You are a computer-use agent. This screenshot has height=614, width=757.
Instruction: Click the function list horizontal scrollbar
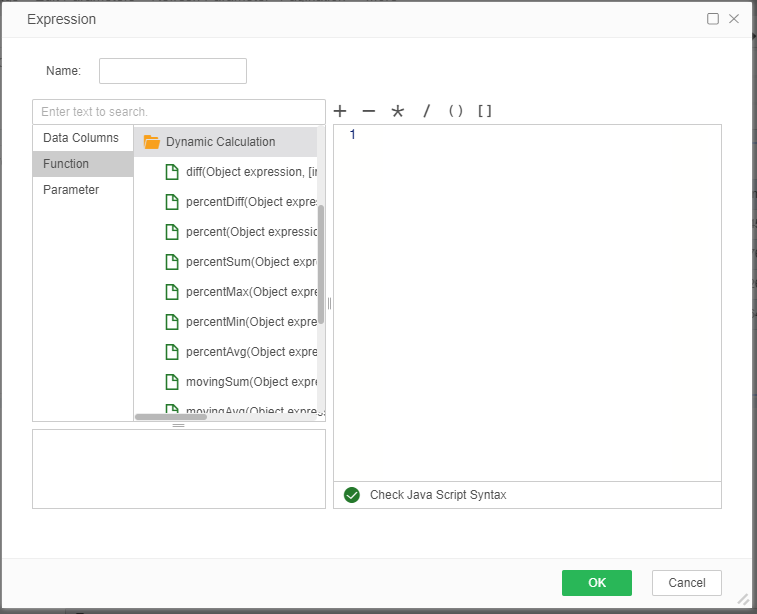(x=171, y=417)
